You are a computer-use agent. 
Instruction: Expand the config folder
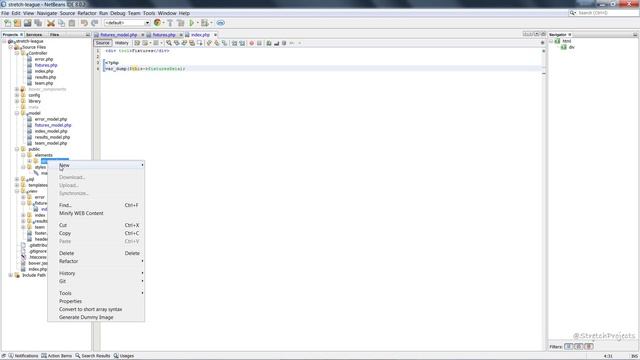(17, 95)
